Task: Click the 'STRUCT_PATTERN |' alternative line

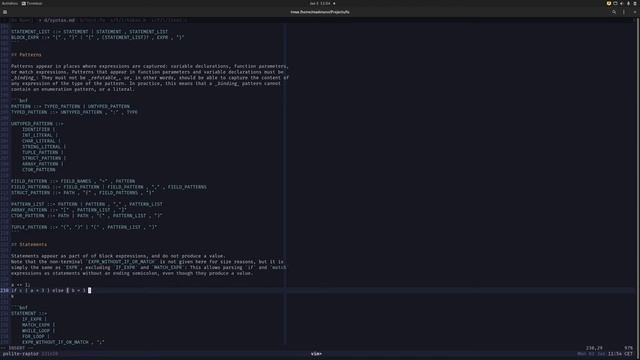Action: 44,158
